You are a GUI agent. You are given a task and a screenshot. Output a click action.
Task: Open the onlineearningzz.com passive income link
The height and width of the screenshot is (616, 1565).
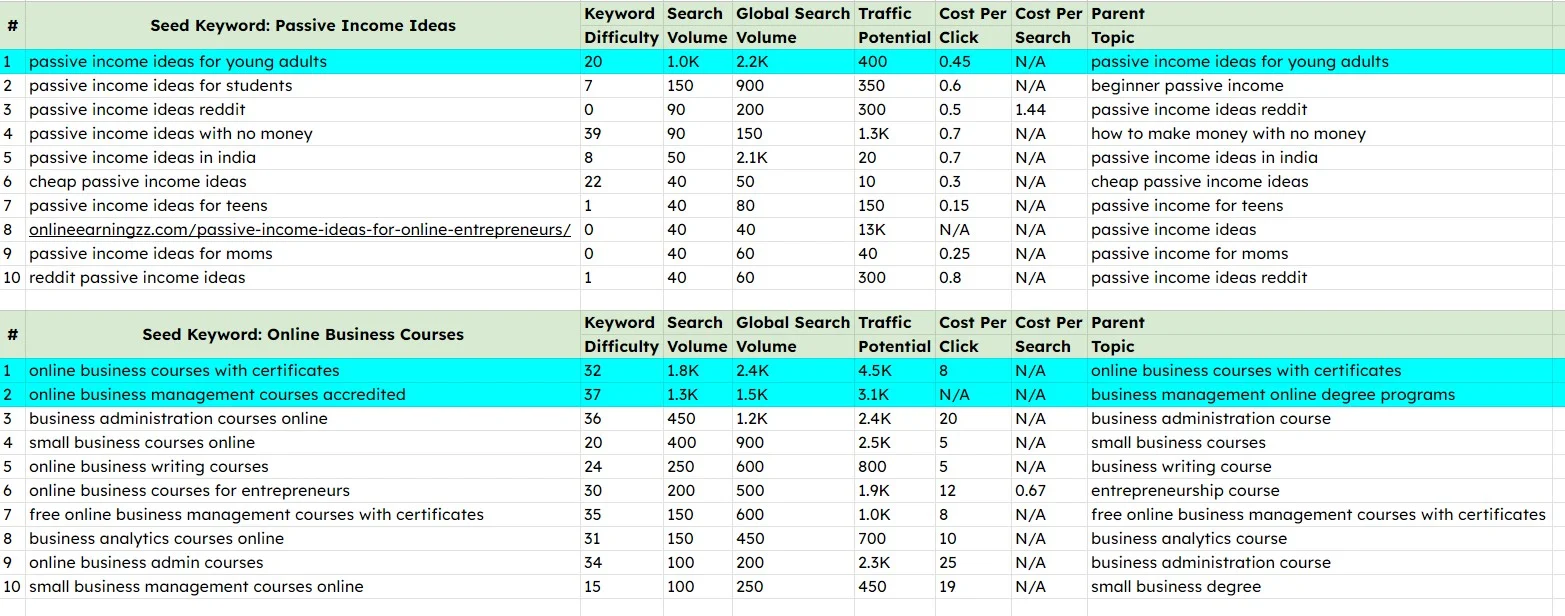coord(300,230)
